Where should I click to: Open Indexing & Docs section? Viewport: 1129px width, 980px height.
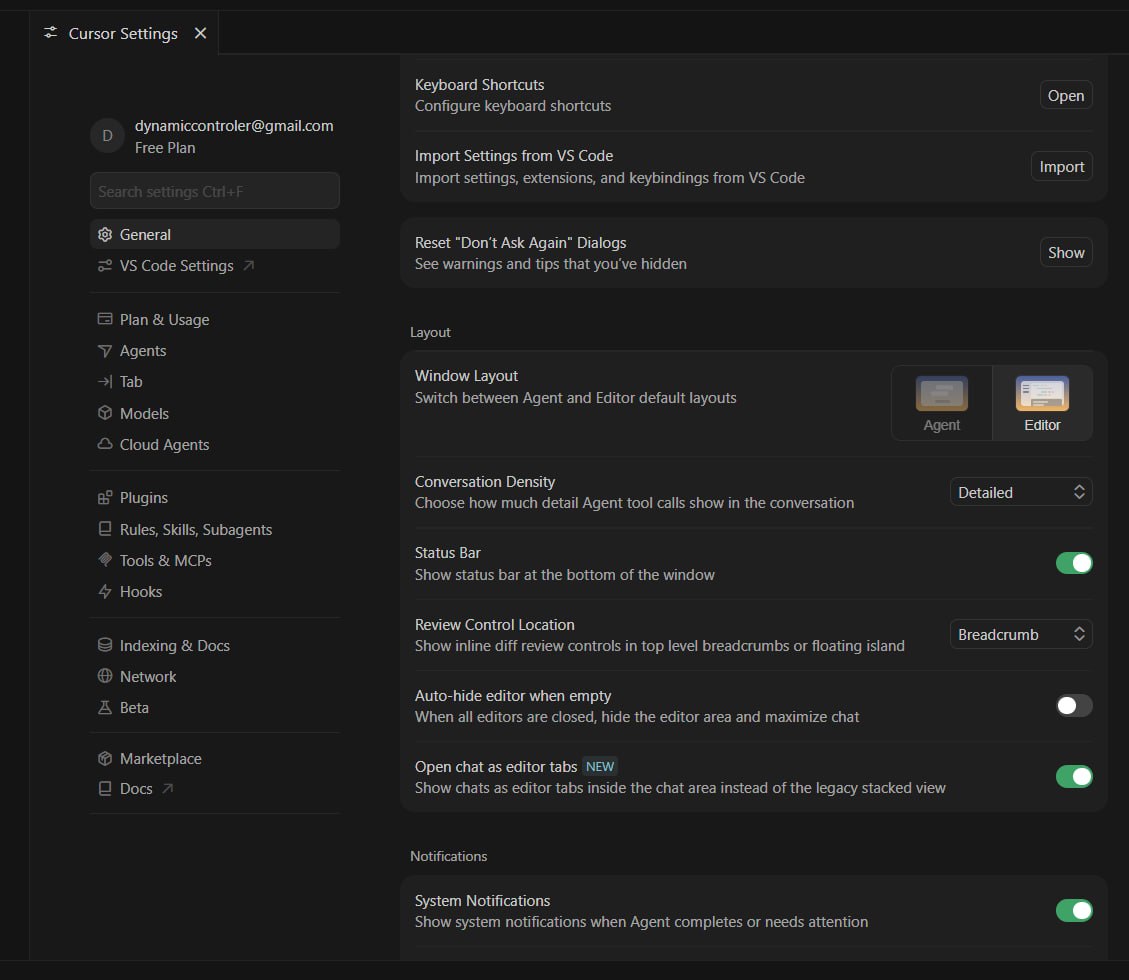(215, 645)
